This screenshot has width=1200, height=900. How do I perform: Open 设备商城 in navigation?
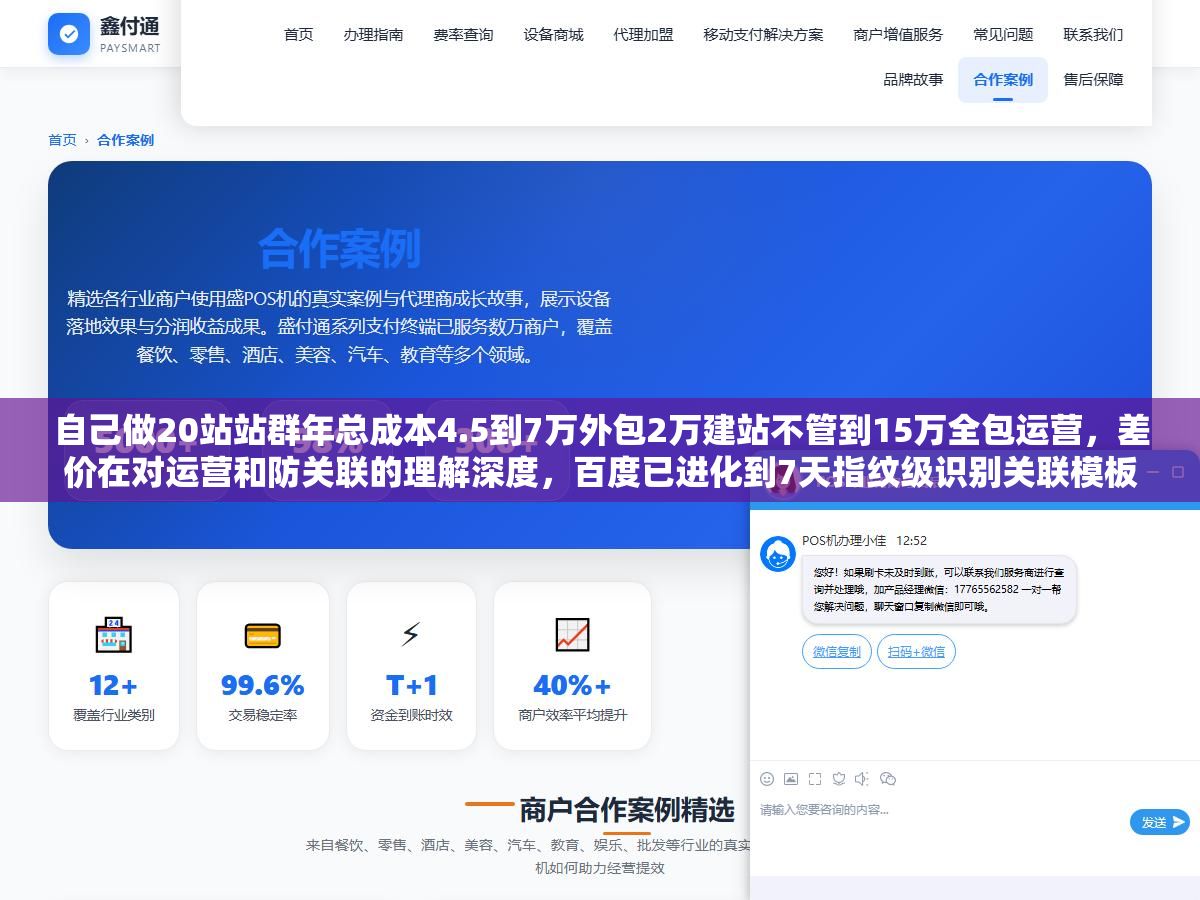pos(553,34)
